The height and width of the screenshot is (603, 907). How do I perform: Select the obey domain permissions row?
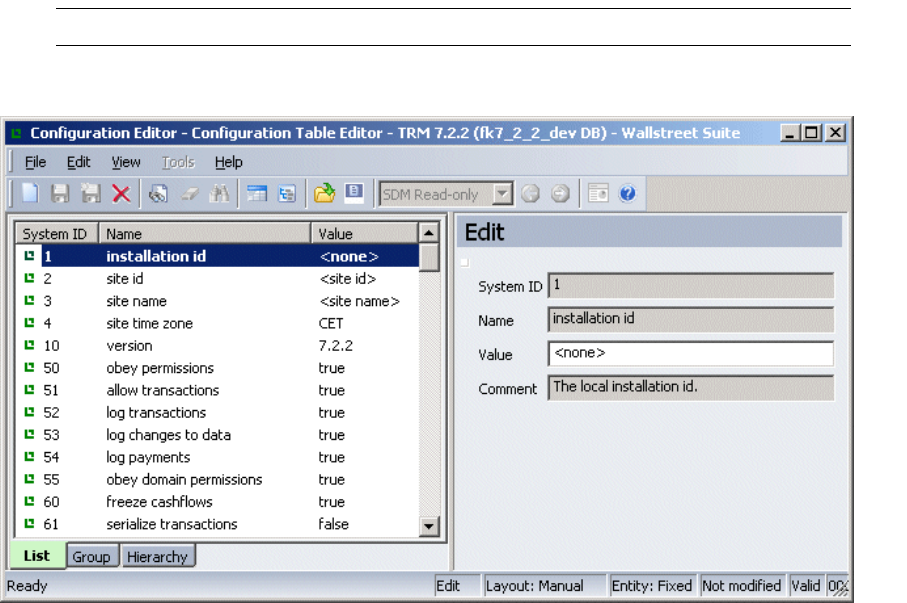pos(217,479)
